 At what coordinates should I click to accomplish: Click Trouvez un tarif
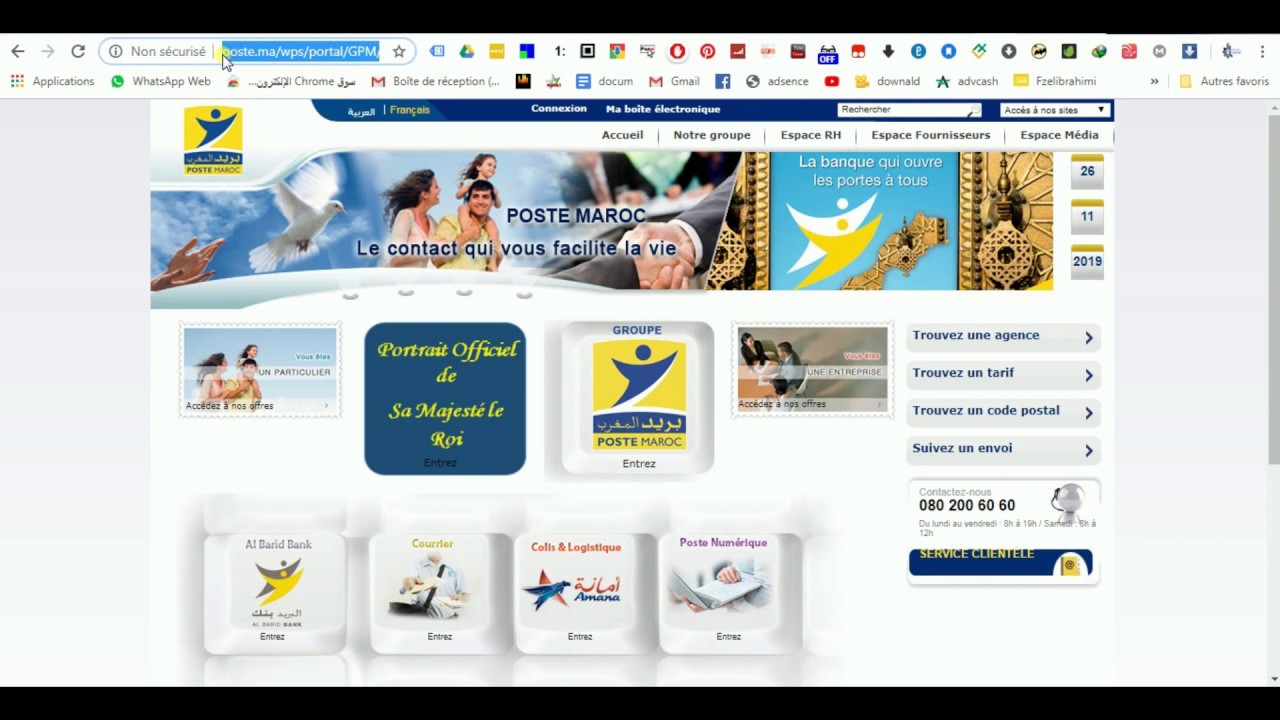point(1003,374)
